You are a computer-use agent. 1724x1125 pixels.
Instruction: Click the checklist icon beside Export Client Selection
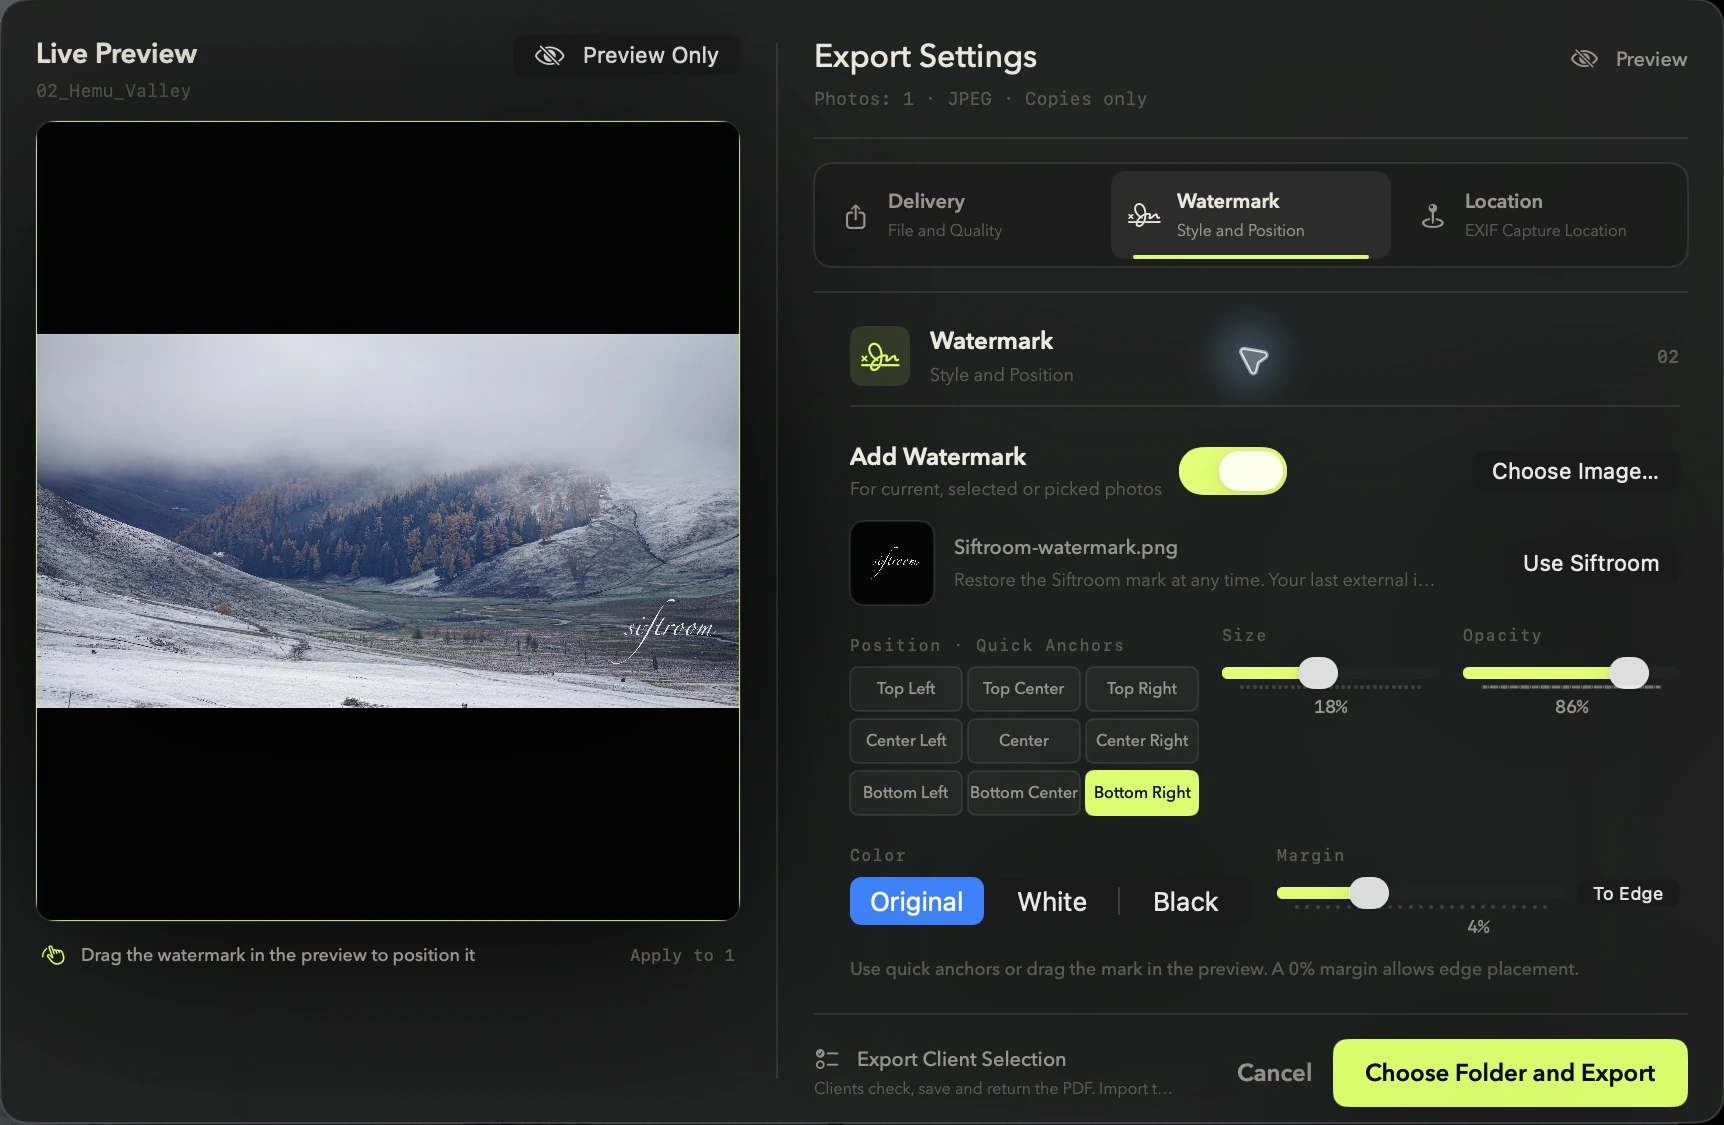click(827, 1059)
